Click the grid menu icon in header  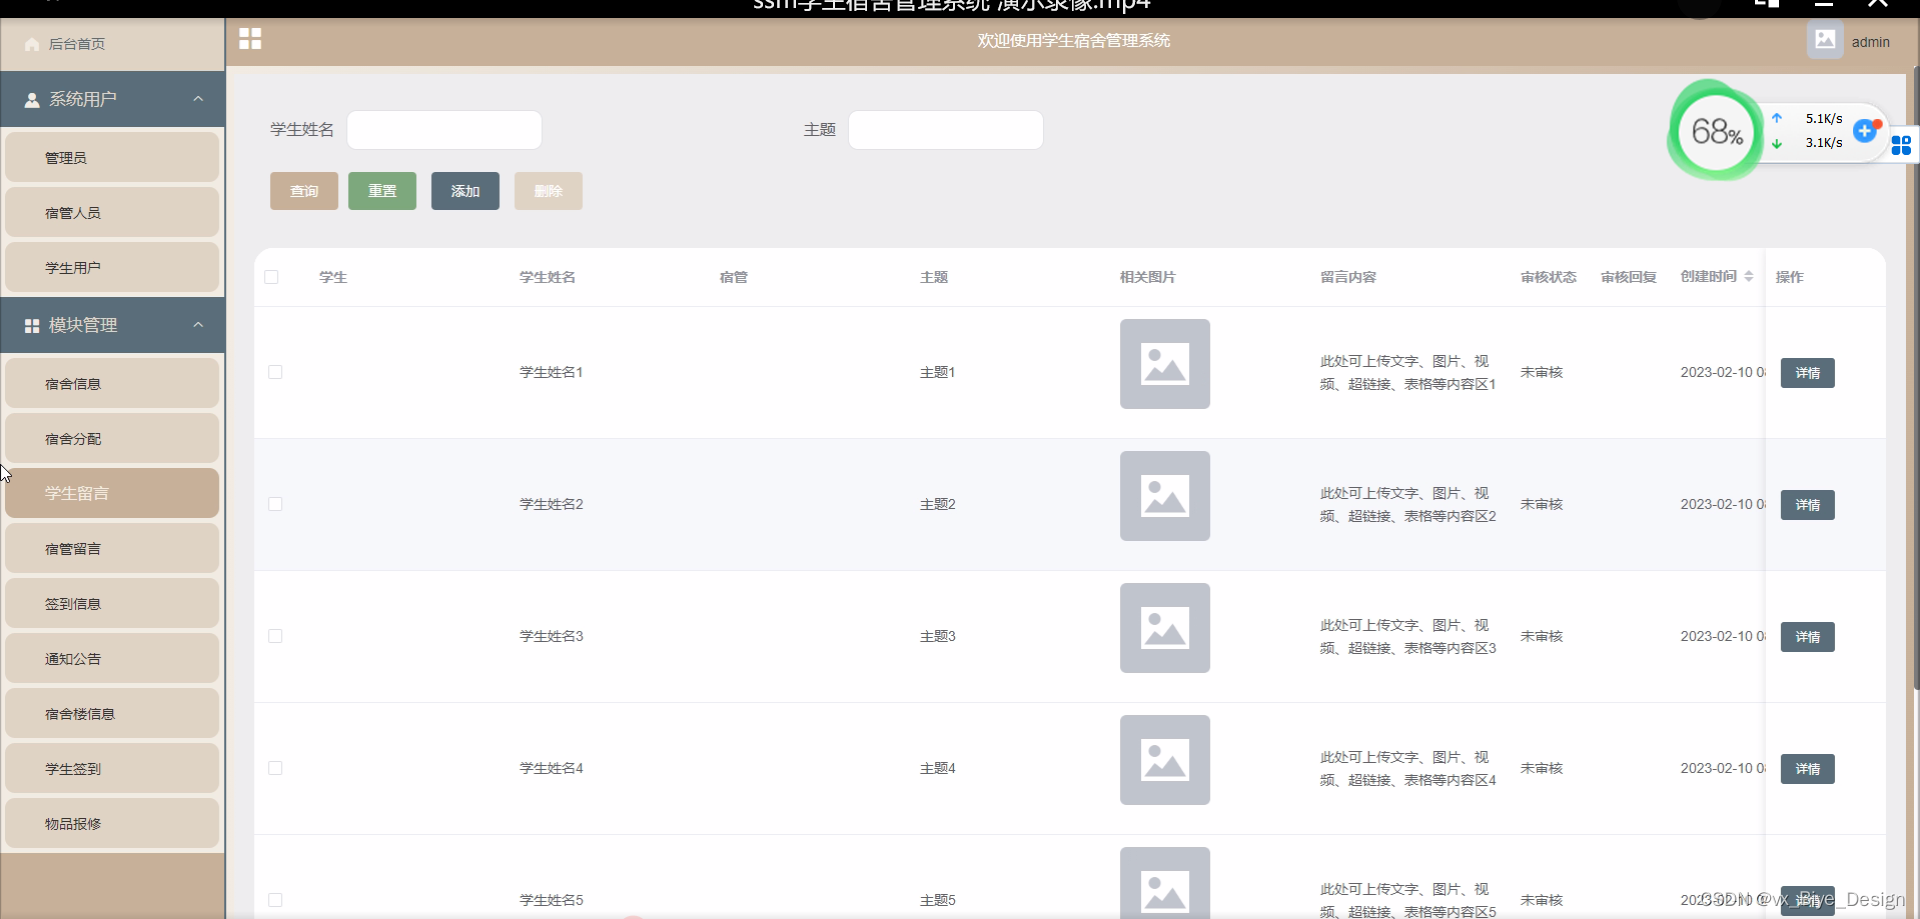(x=250, y=39)
